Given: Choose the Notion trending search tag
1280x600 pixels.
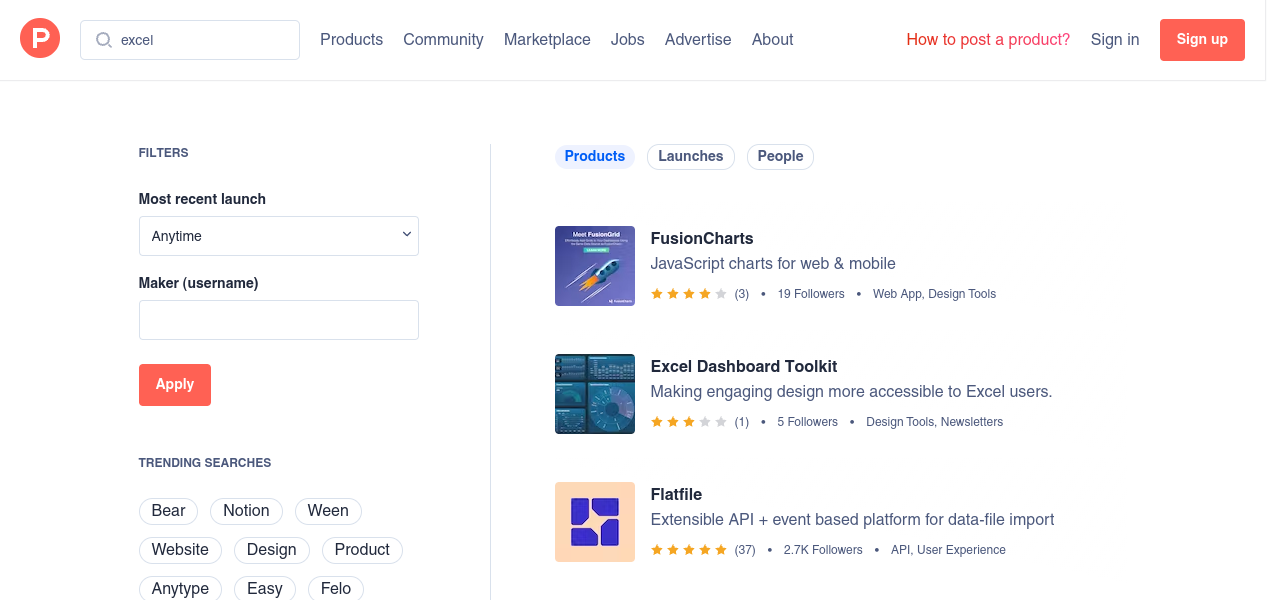Looking at the screenshot, I should click(x=246, y=511).
